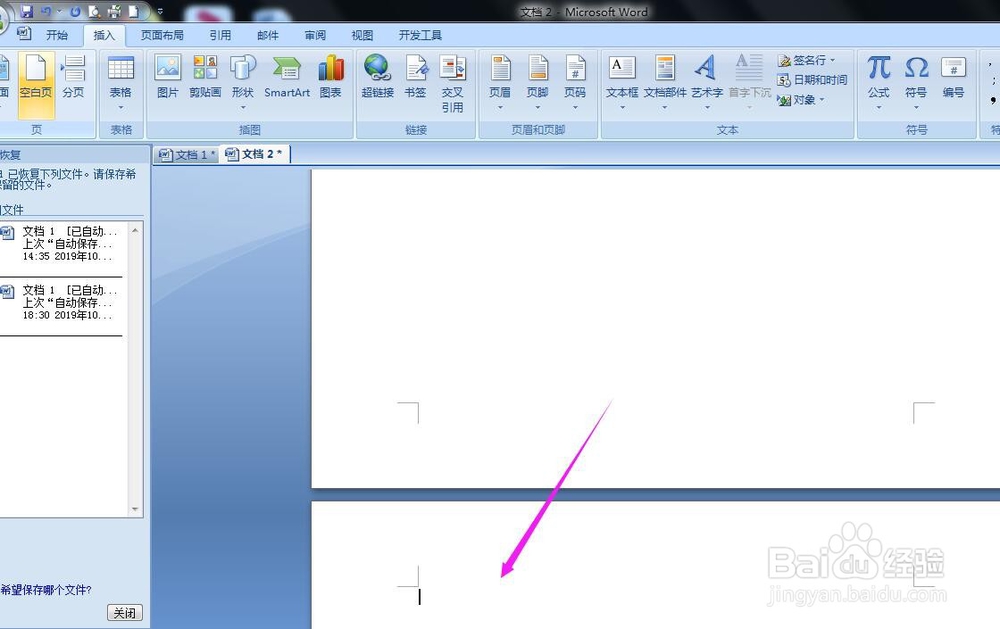Insert a SmartArt graphic
The height and width of the screenshot is (629, 1000).
[x=287, y=77]
